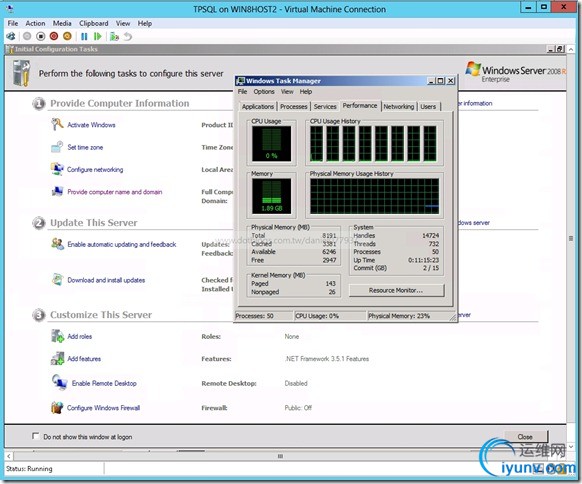Viewport: 582px width, 484px height.
Task: Click the Set time zone icon
Action: coord(57,147)
